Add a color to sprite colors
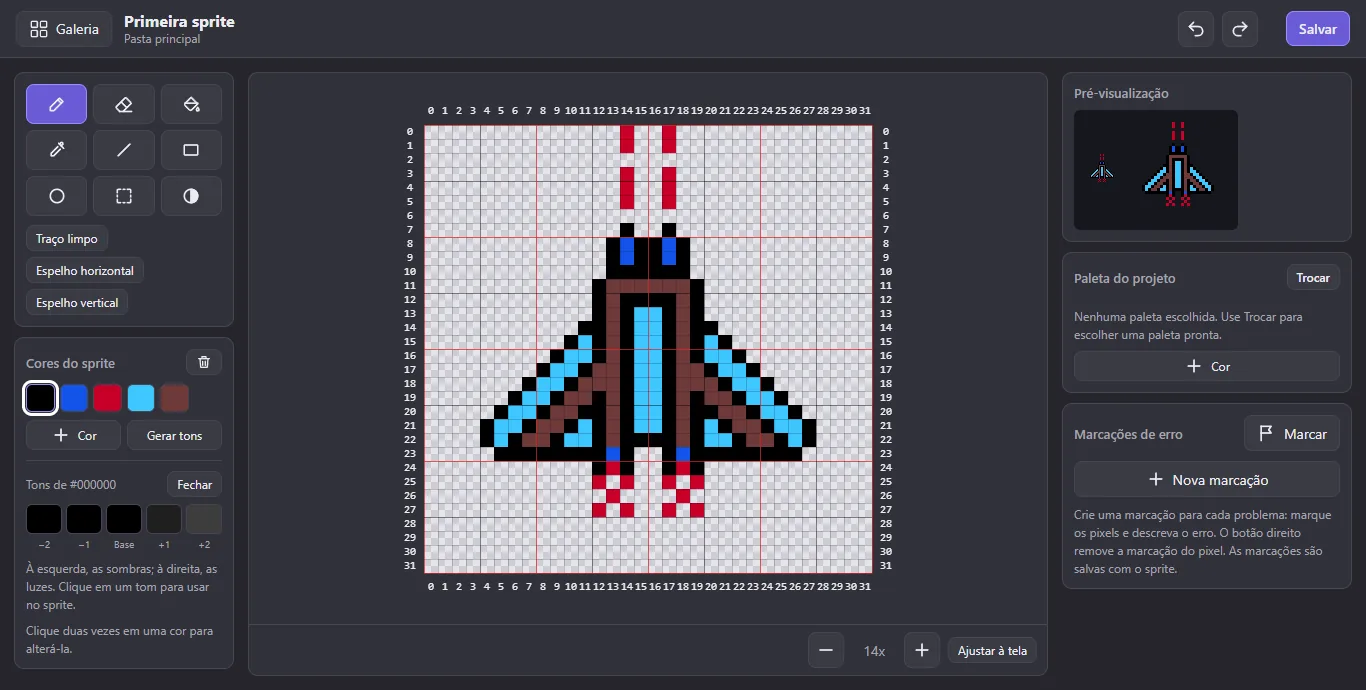The height and width of the screenshot is (690, 1366). click(x=74, y=435)
